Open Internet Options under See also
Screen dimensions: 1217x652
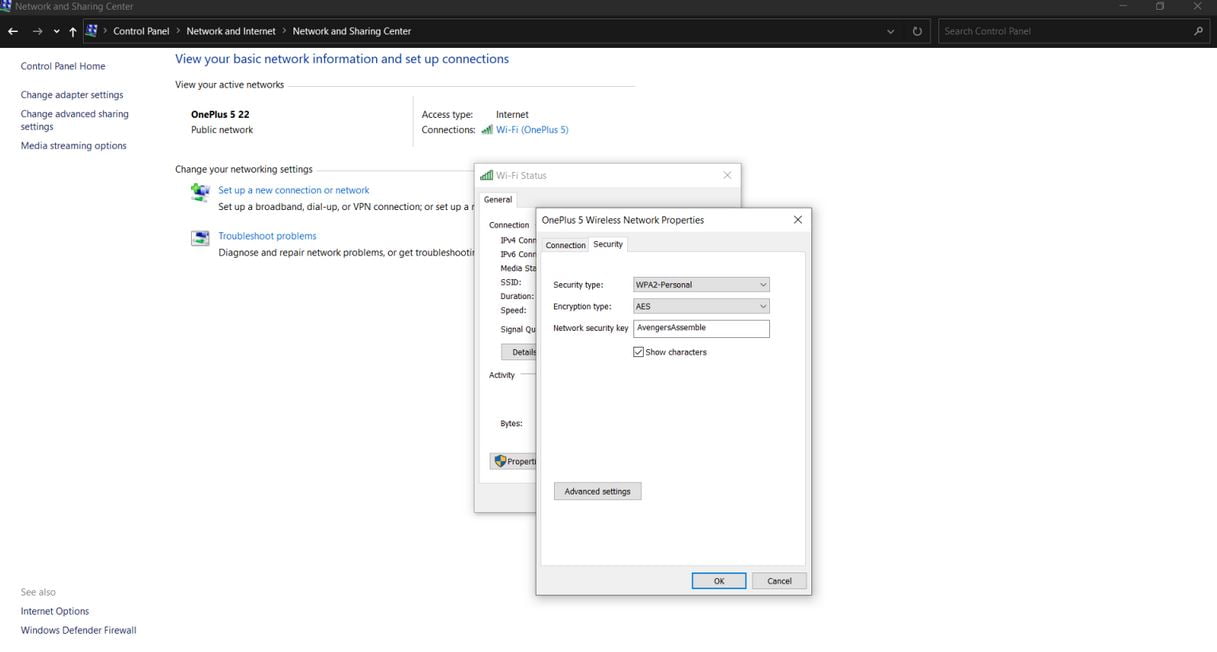[x=55, y=611]
